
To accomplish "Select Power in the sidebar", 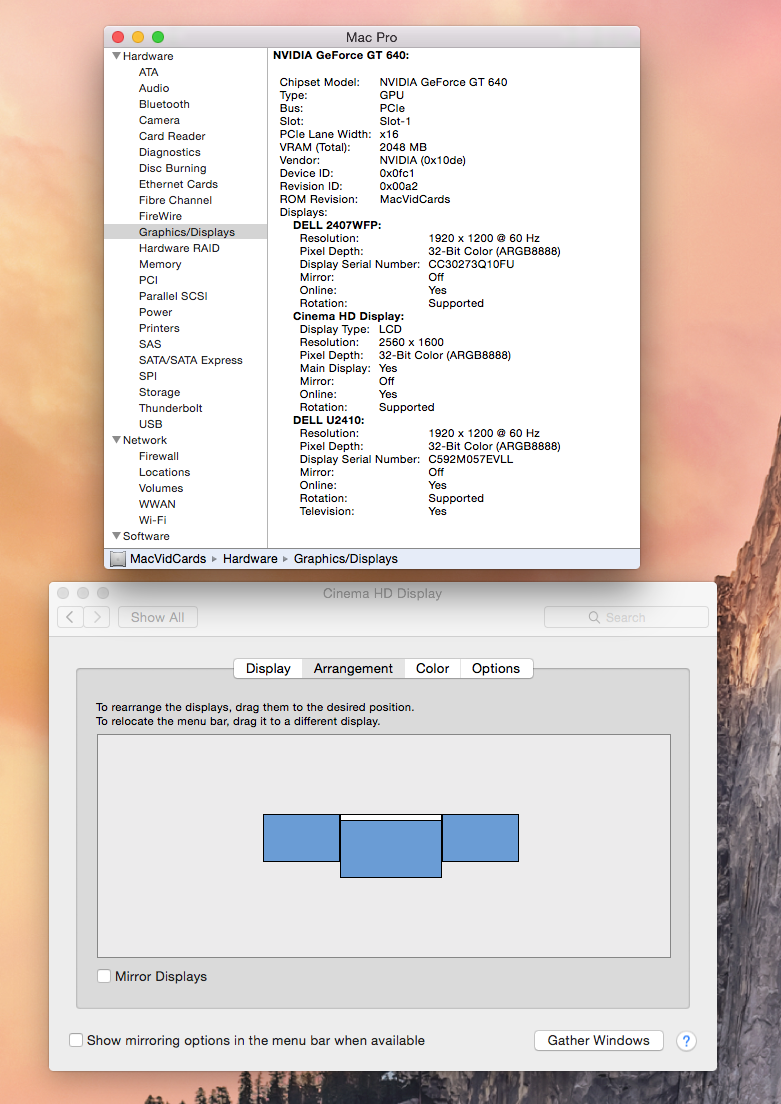I will click(156, 312).
